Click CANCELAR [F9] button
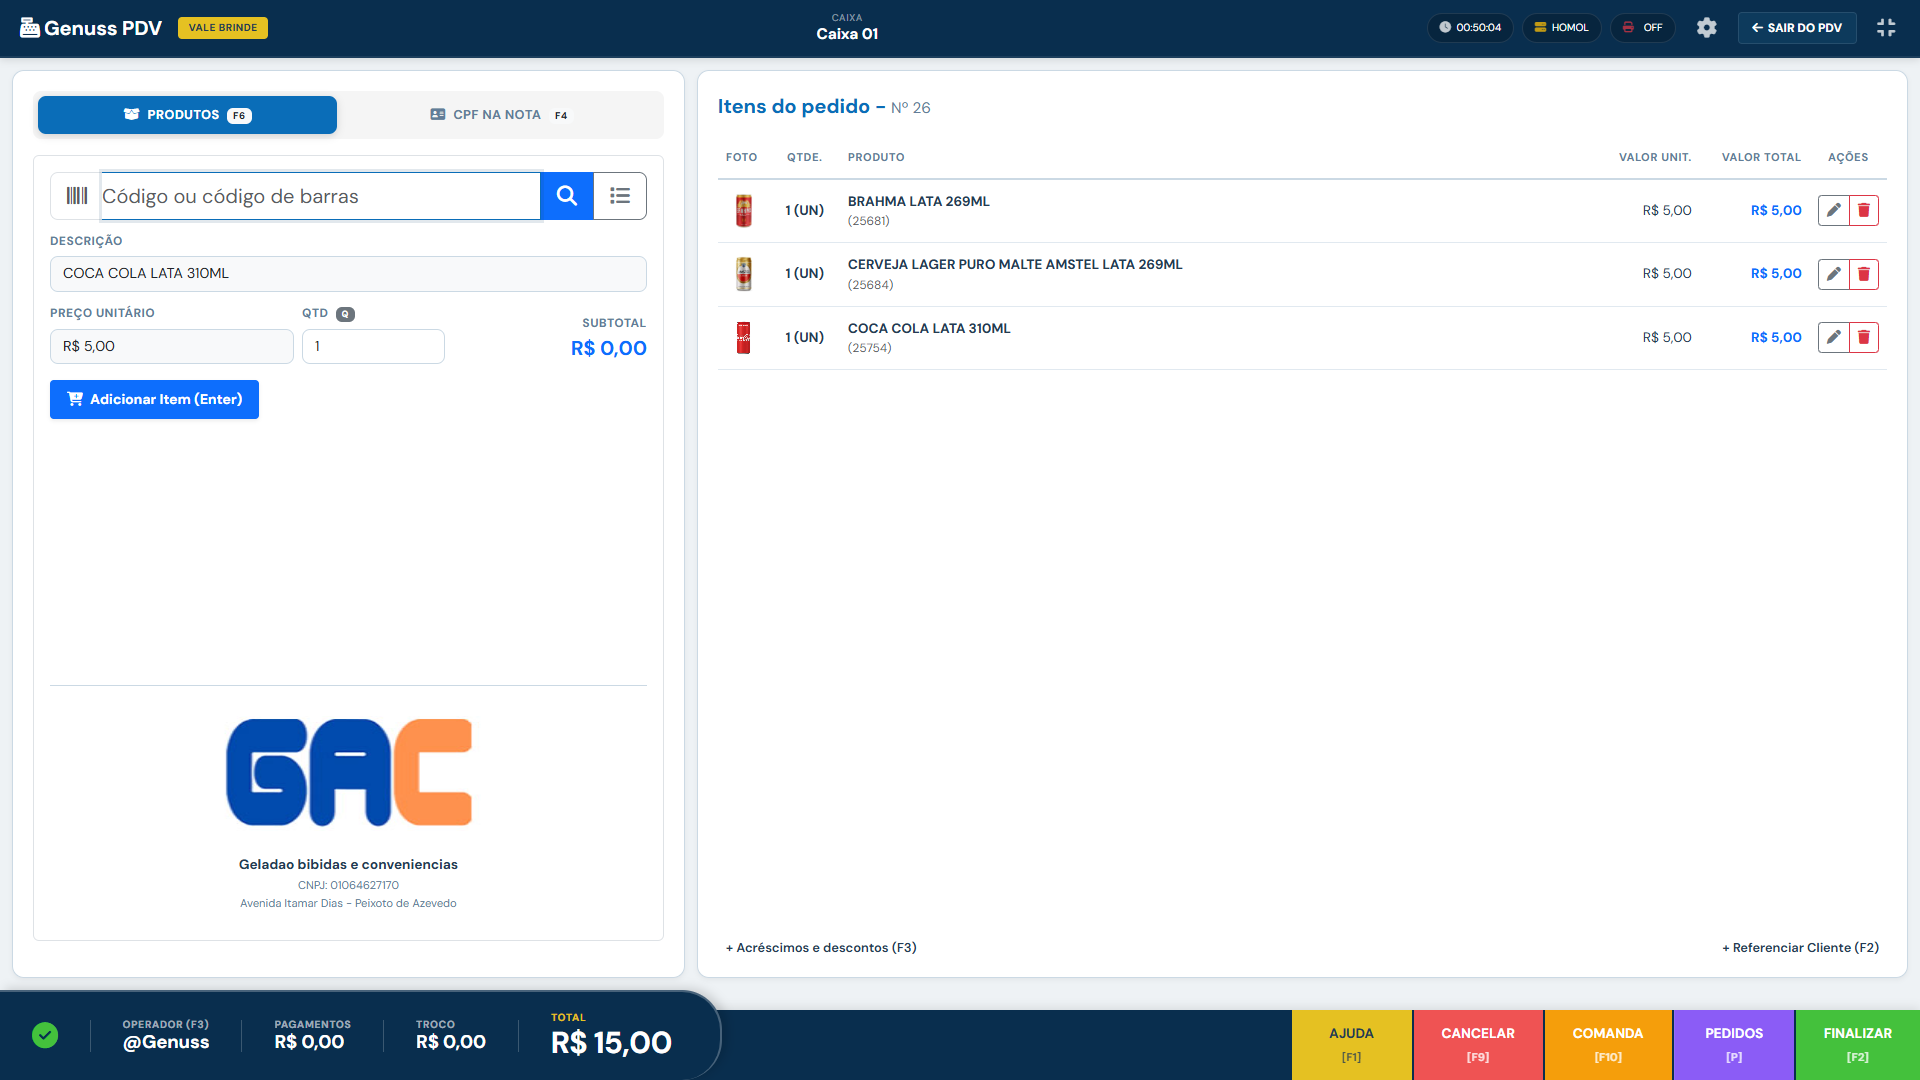The width and height of the screenshot is (1920, 1080). pyautogui.click(x=1478, y=1044)
